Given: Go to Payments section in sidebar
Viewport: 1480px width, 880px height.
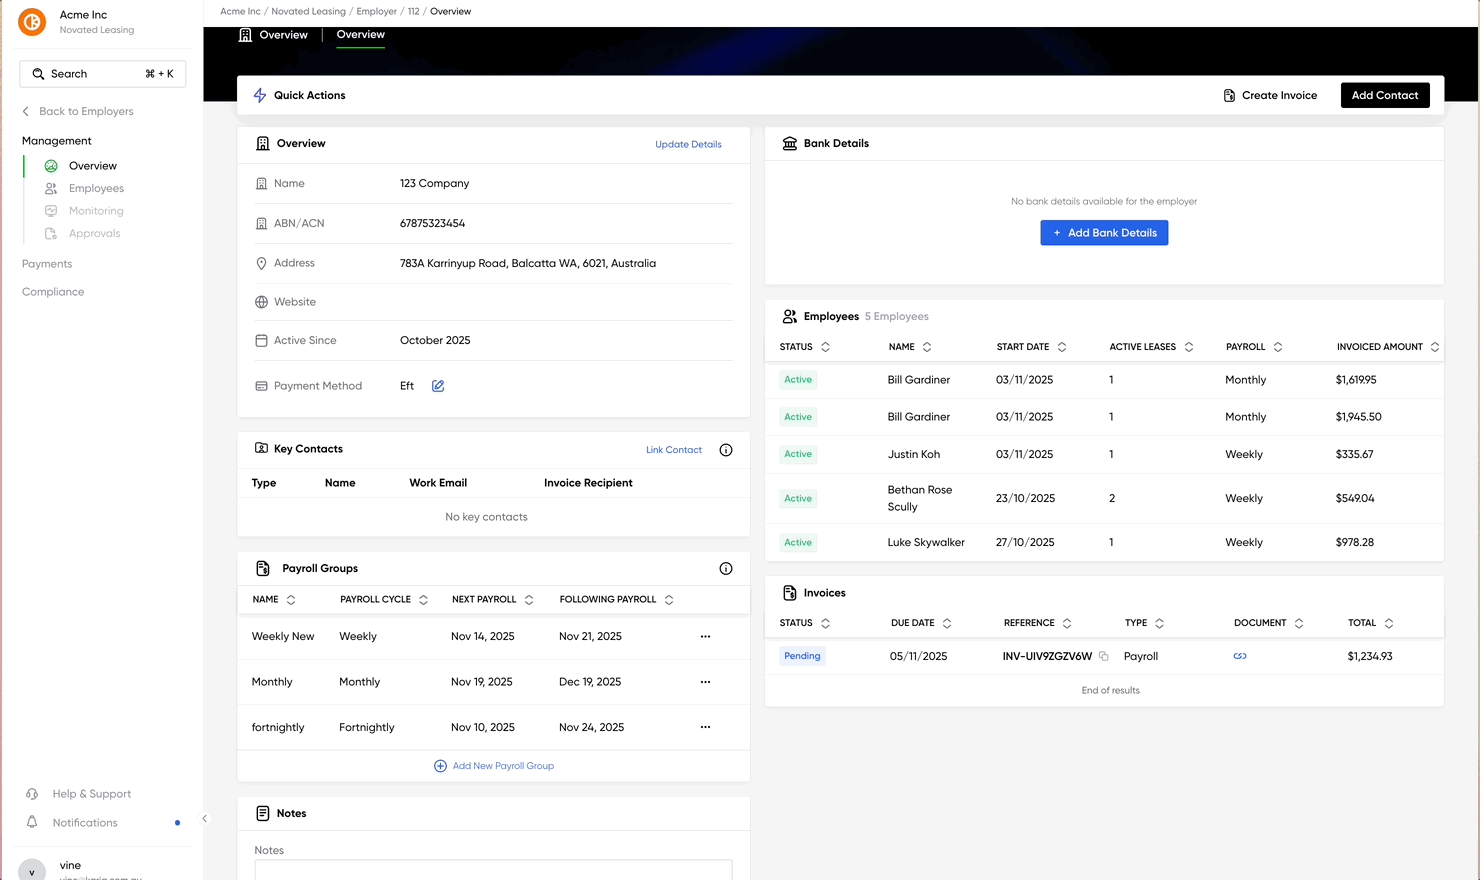Looking at the screenshot, I should coord(47,264).
